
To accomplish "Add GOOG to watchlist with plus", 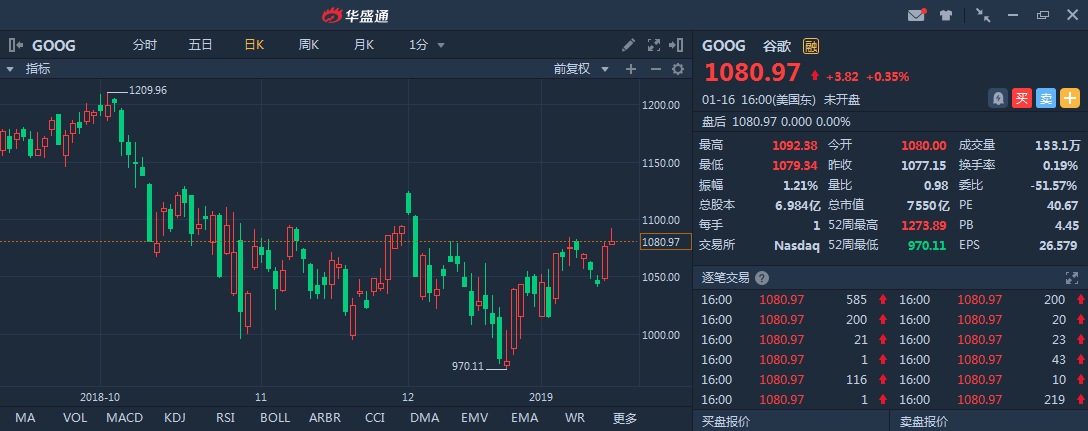I will pyautogui.click(x=1069, y=99).
